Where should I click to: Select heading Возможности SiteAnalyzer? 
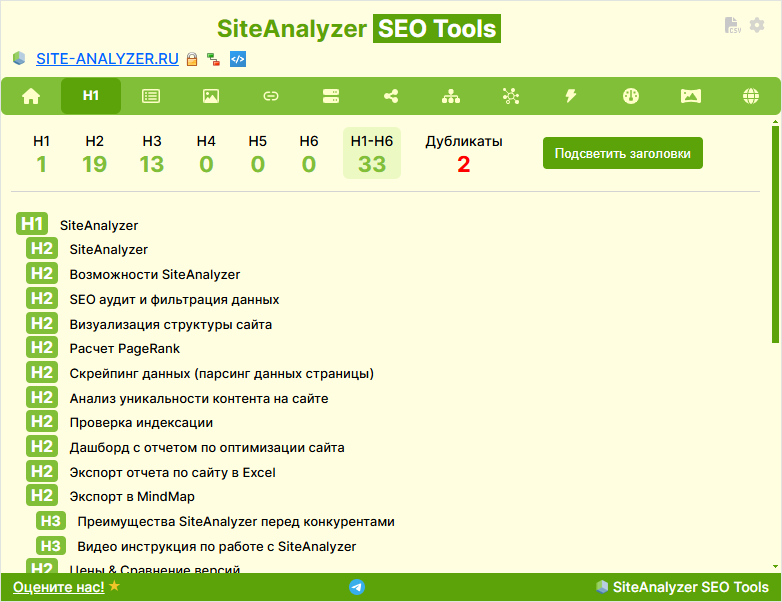pyautogui.click(x=155, y=274)
